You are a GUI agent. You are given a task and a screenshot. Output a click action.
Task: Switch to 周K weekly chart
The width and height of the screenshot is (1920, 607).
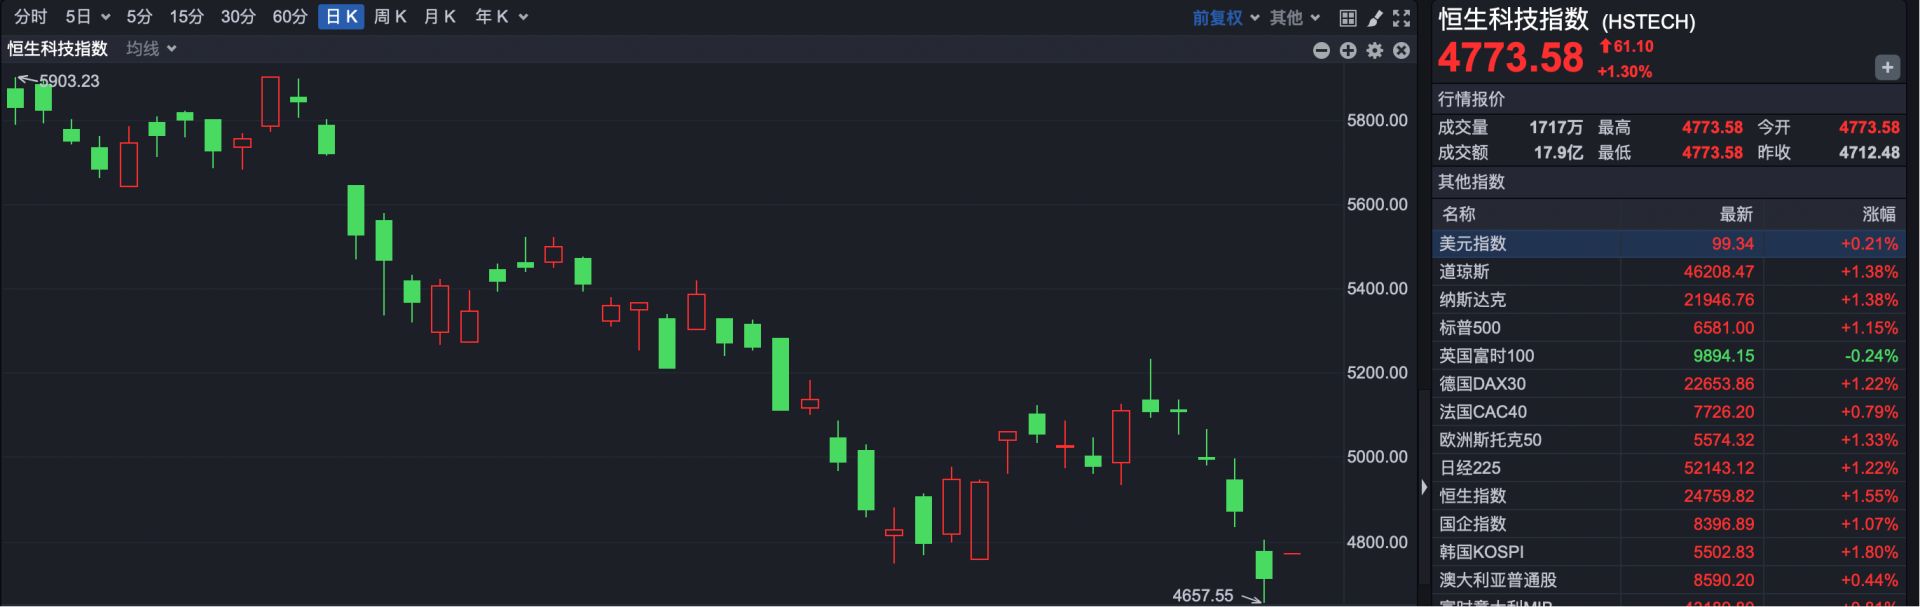(x=390, y=17)
